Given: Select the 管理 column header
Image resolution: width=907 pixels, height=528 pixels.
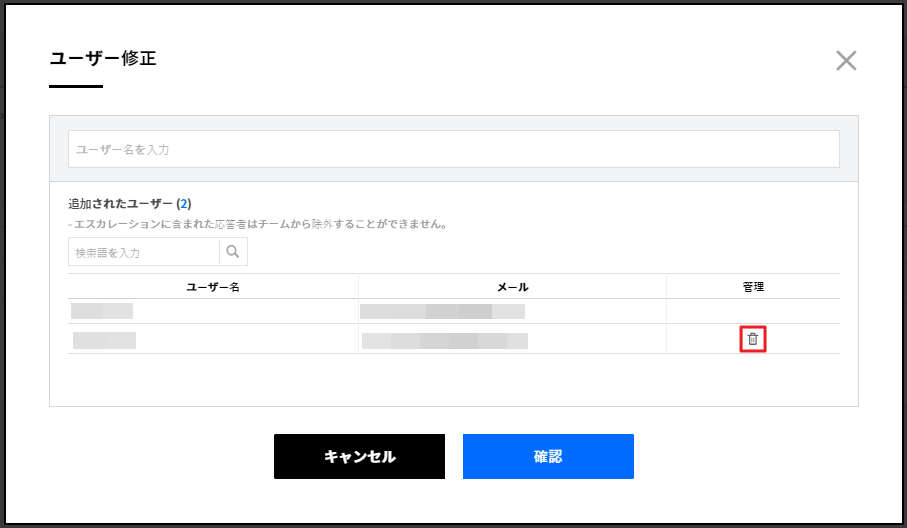Looking at the screenshot, I should [x=752, y=287].
